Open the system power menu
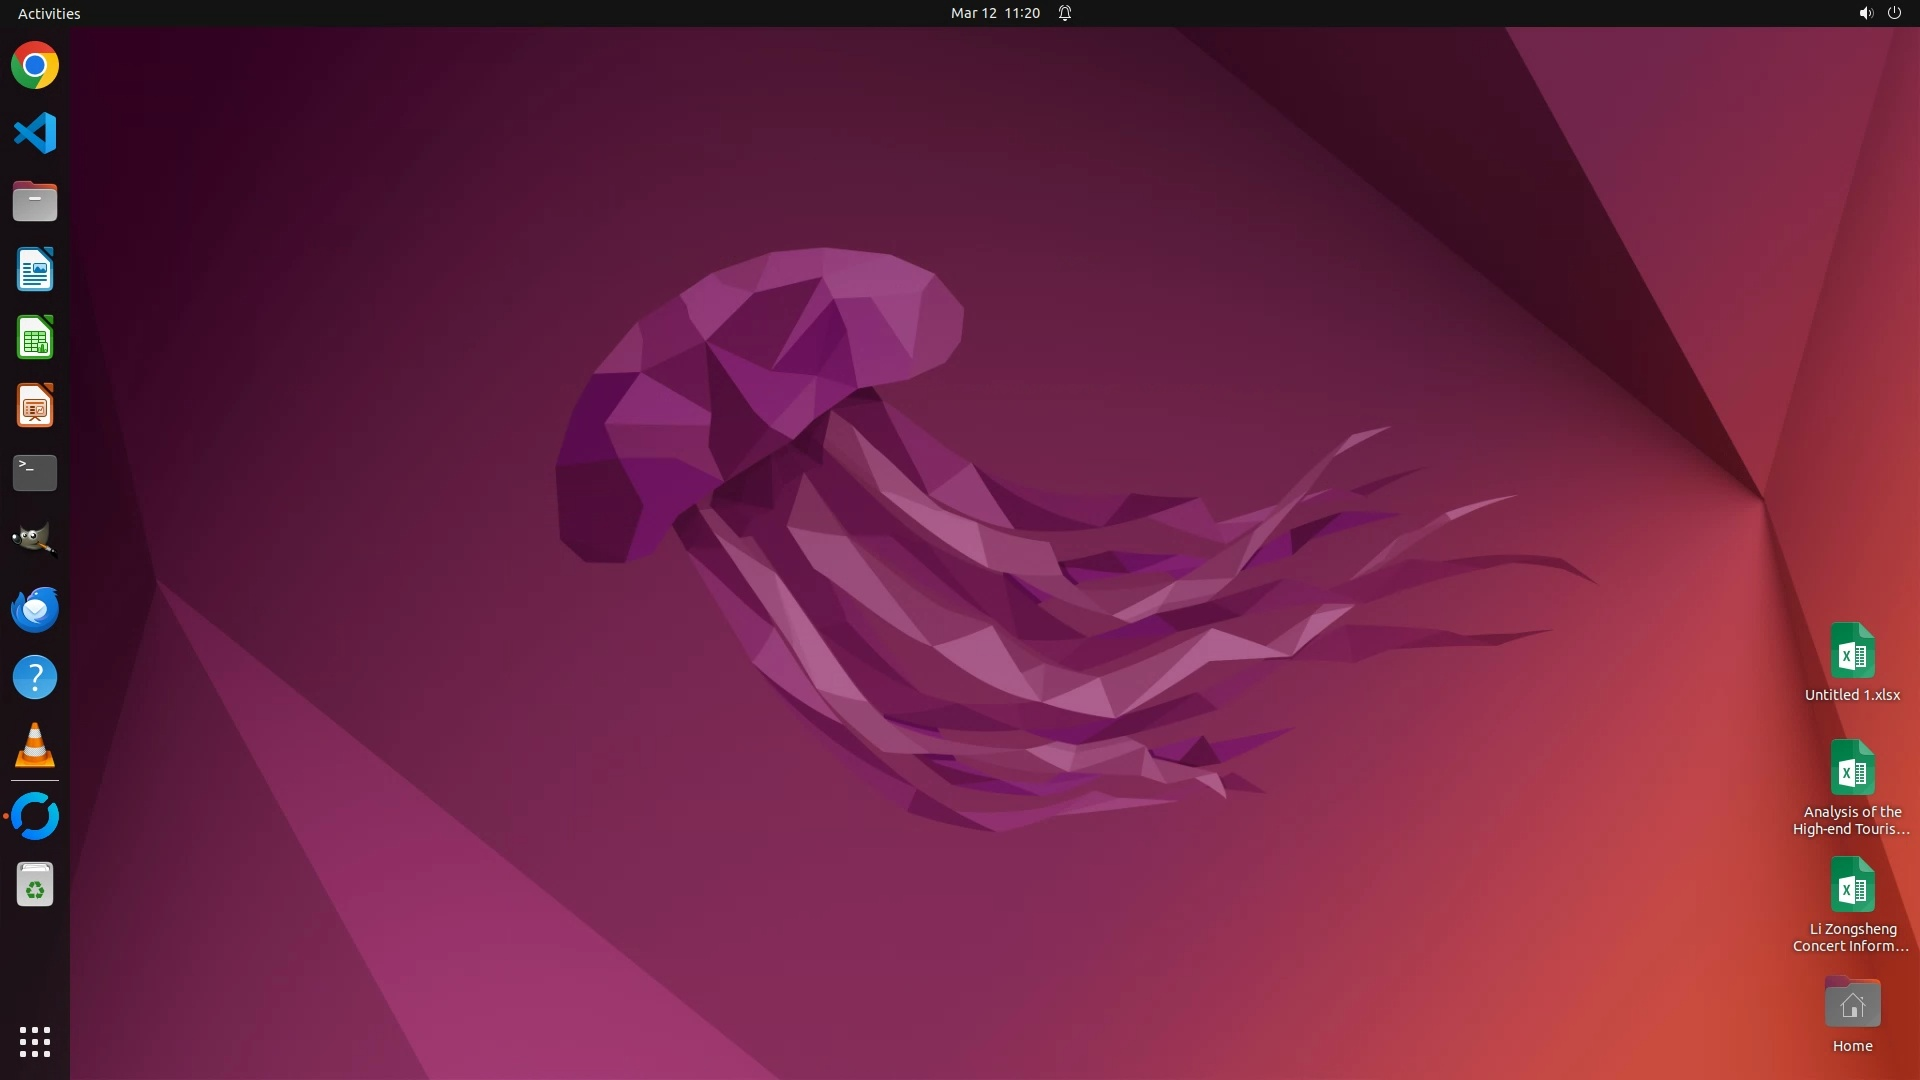 pyautogui.click(x=1894, y=13)
